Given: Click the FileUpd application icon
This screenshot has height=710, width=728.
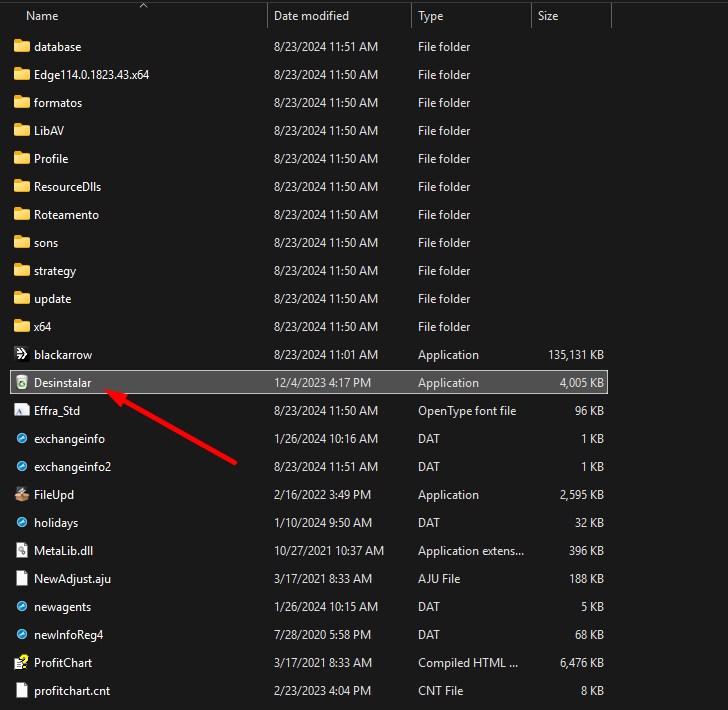Looking at the screenshot, I should click(x=22, y=495).
